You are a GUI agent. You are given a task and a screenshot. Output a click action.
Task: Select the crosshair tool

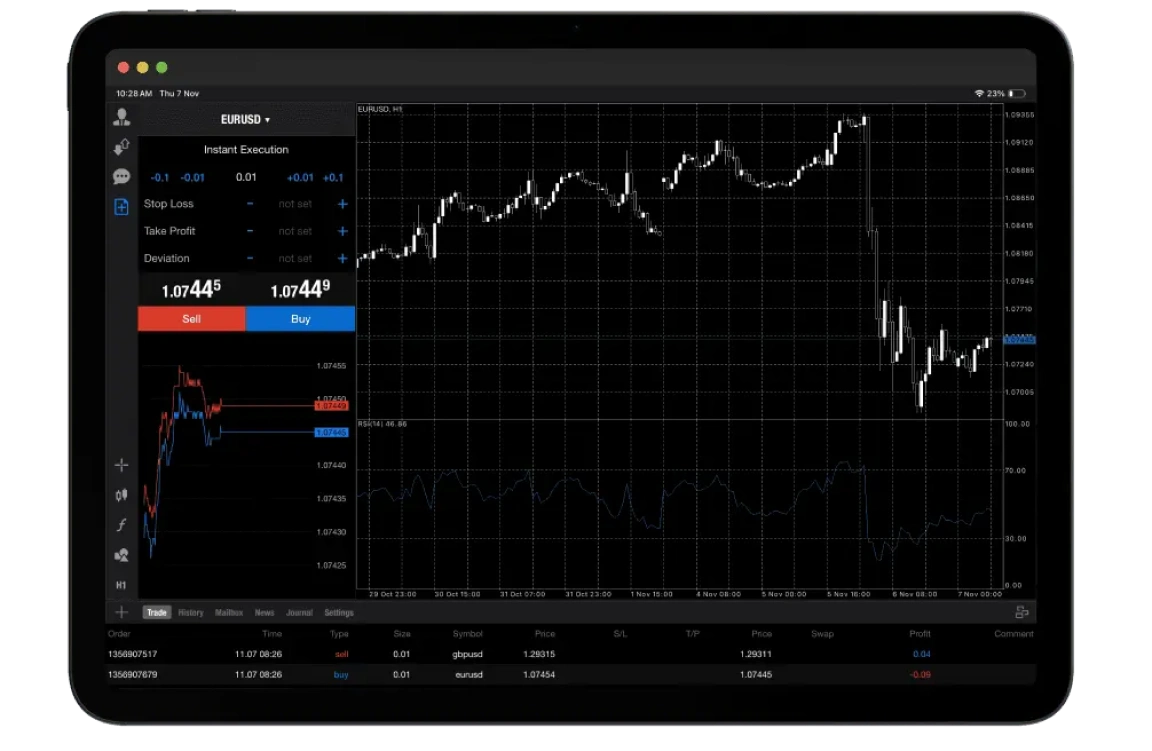[121, 464]
